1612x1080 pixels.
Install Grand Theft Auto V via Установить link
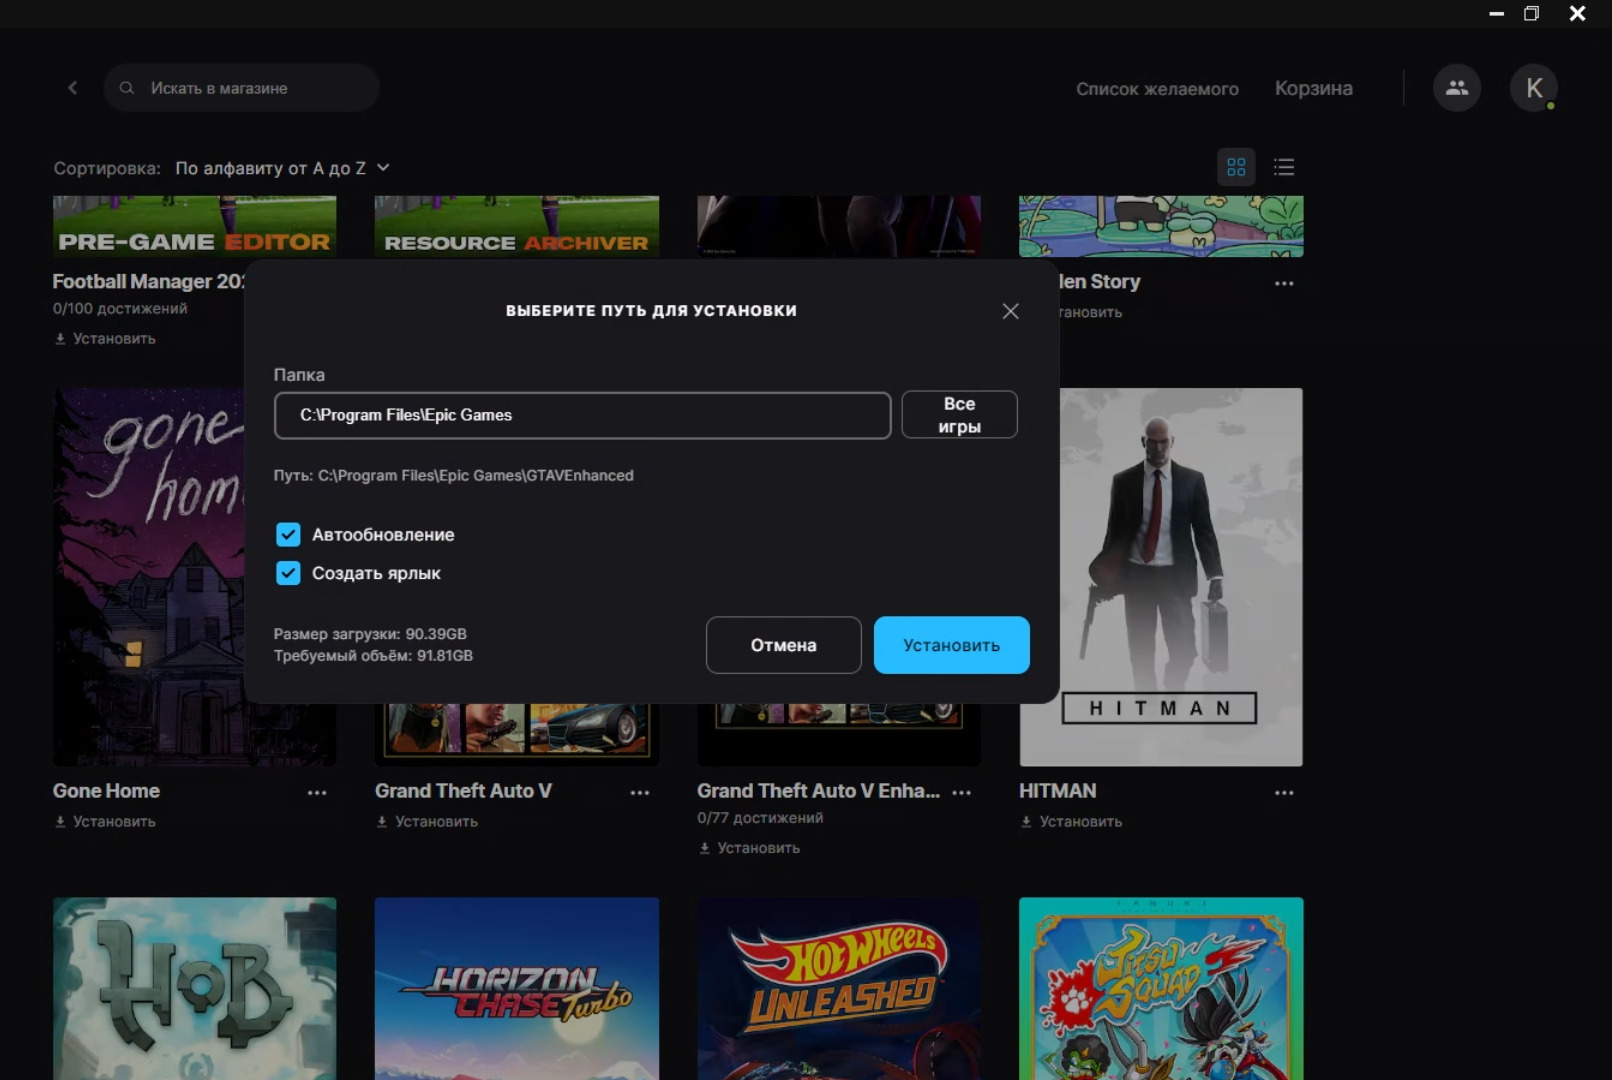[427, 822]
